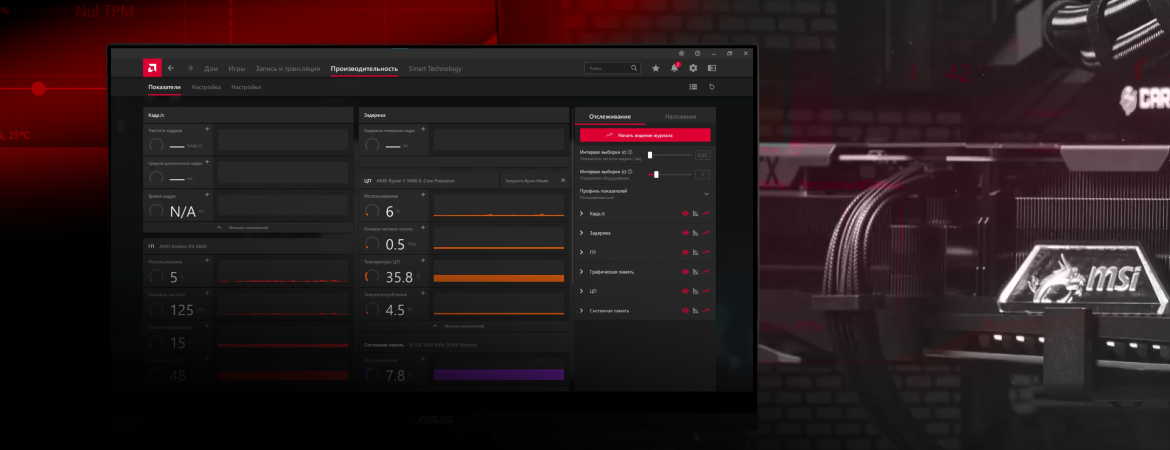This screenshot has height=450, width=1170.
Task: Toggle eye visibility for Графическая память
Action: pos(685,272)
